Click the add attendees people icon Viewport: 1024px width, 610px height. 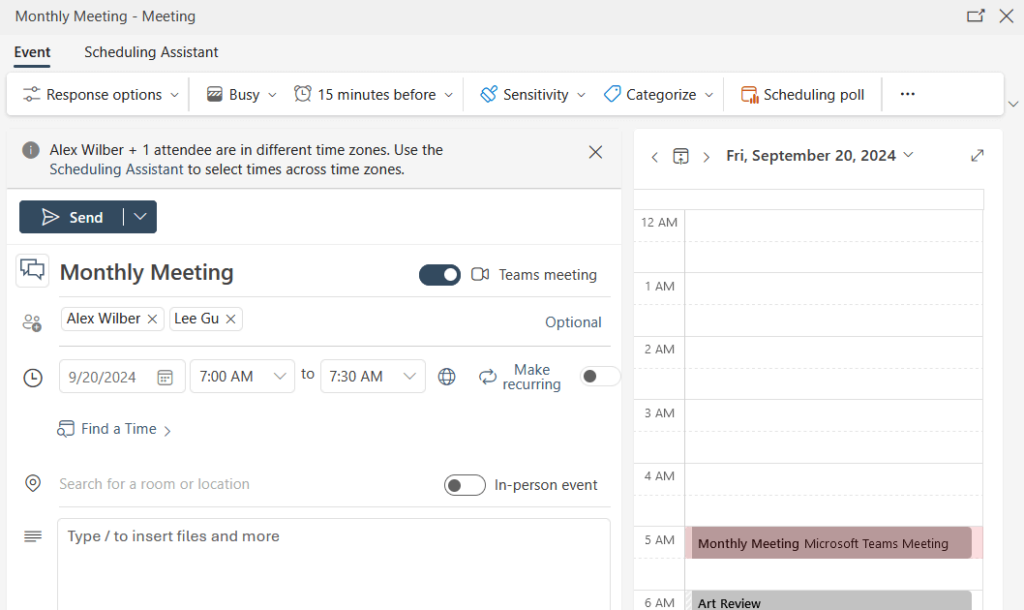(x=32, y=322)
